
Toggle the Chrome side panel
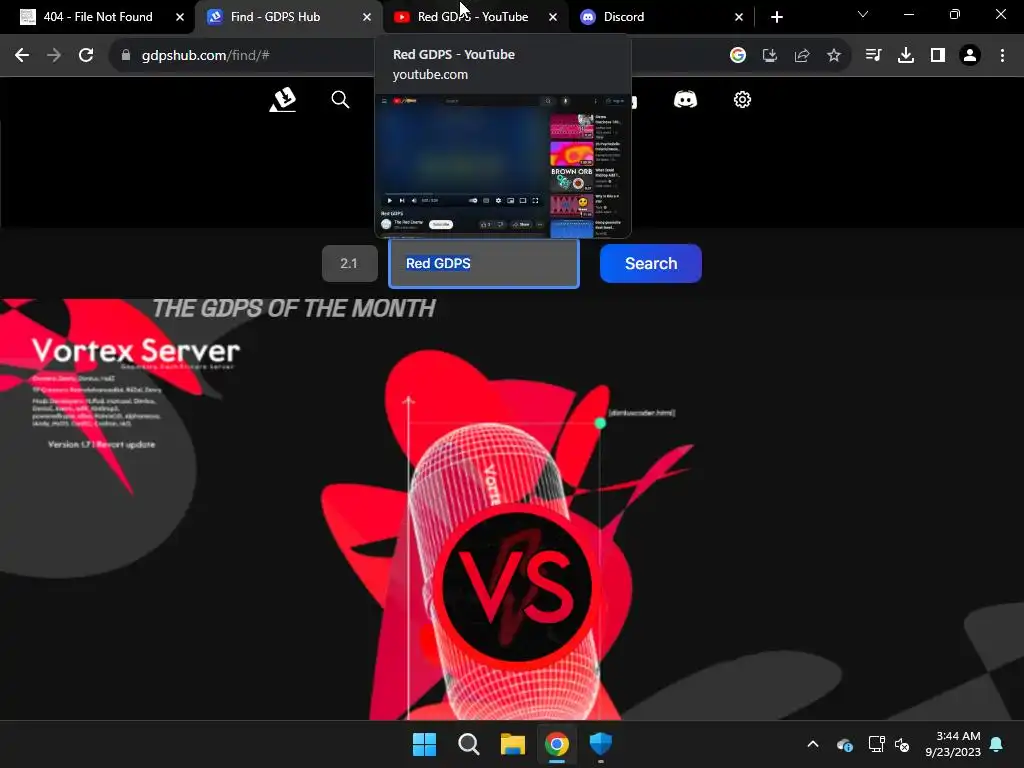[x=938, y=56]
